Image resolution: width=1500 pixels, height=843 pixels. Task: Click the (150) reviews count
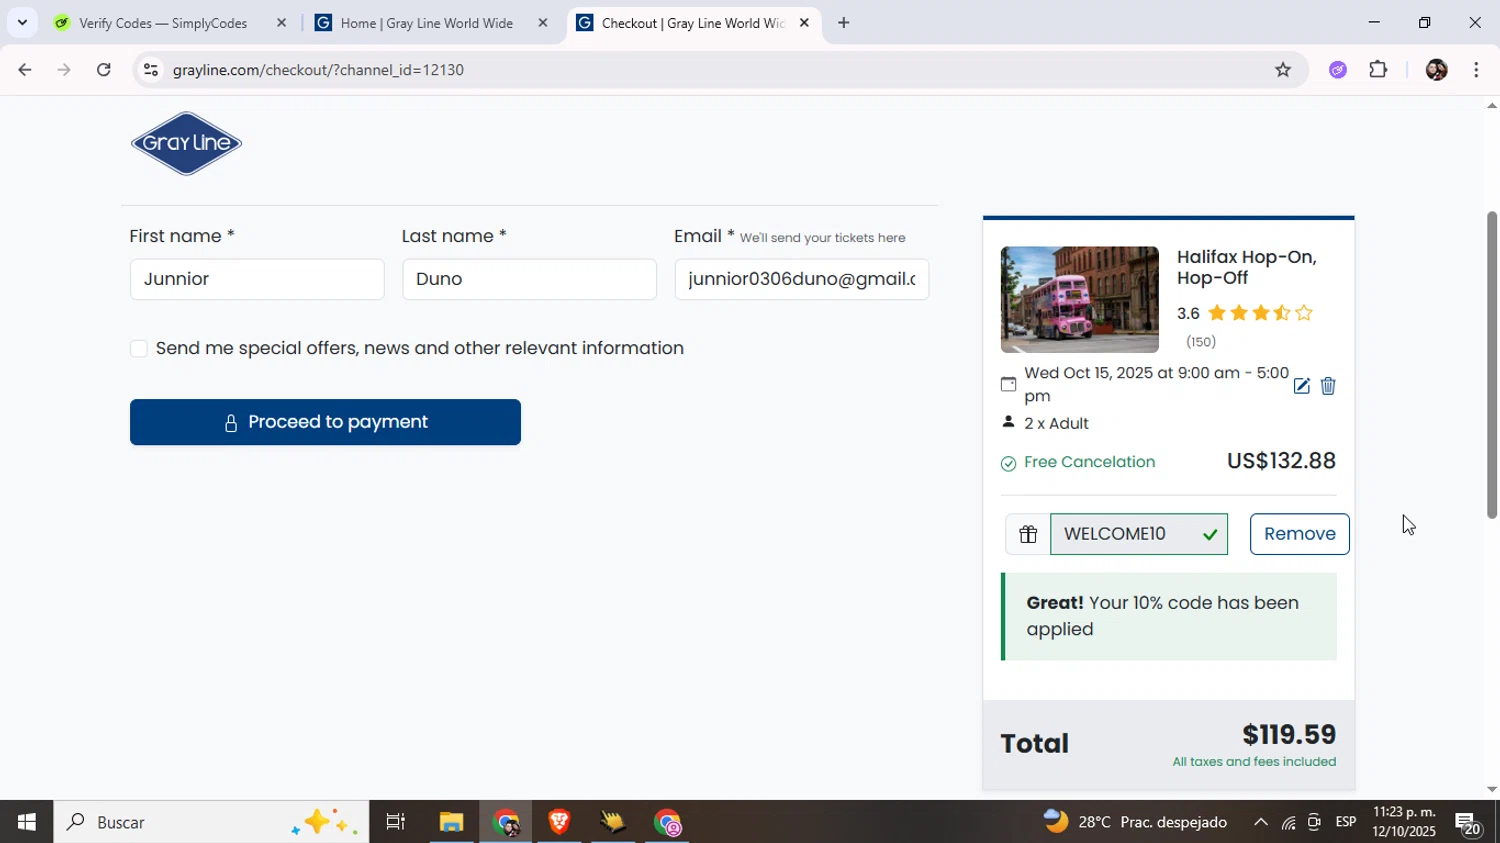[x=1200, y=342]
